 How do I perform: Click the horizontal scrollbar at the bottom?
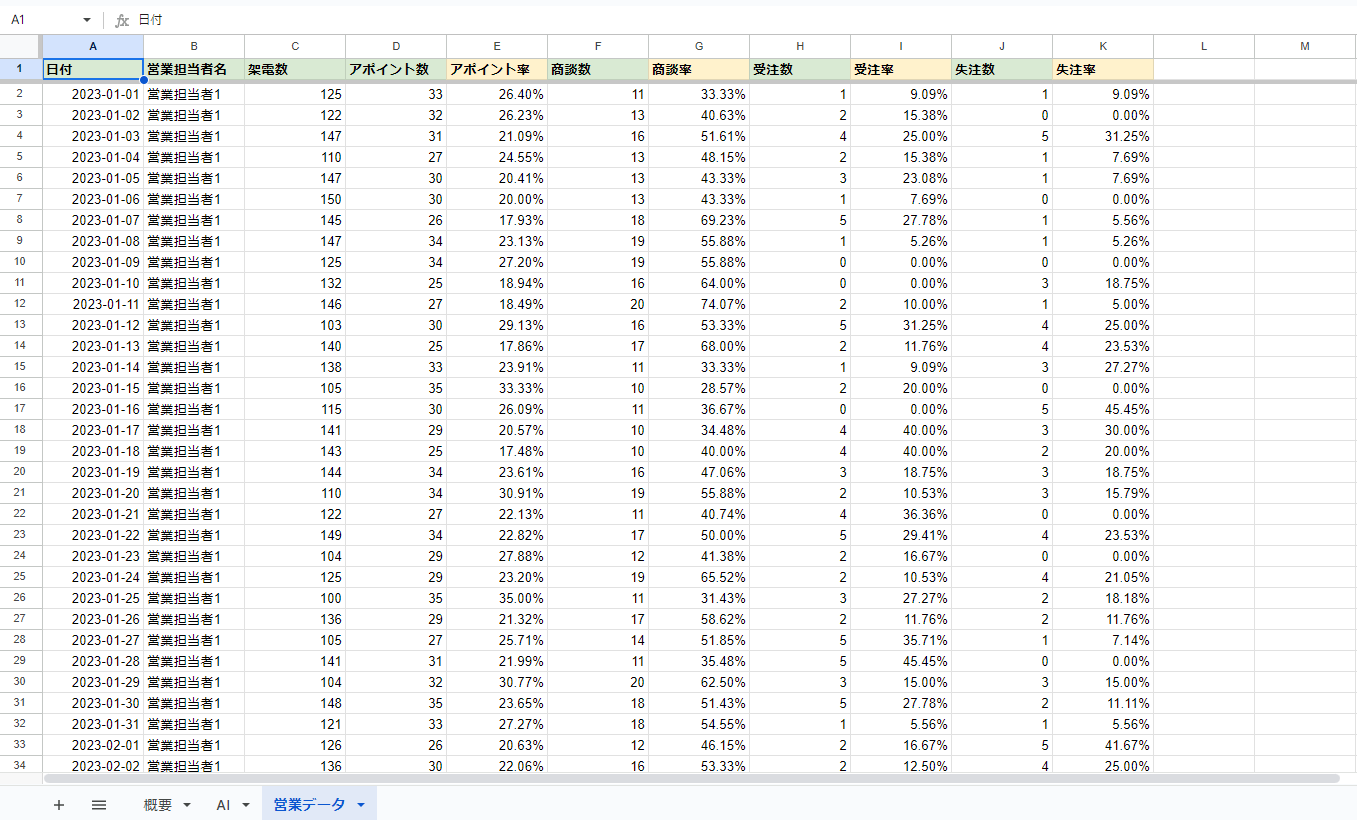(x=690, y=778)
